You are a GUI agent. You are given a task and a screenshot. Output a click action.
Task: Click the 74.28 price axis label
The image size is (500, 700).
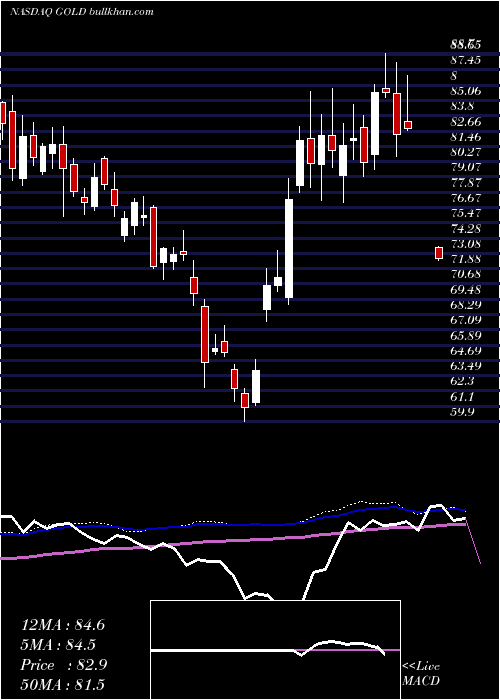pos(466,228)
